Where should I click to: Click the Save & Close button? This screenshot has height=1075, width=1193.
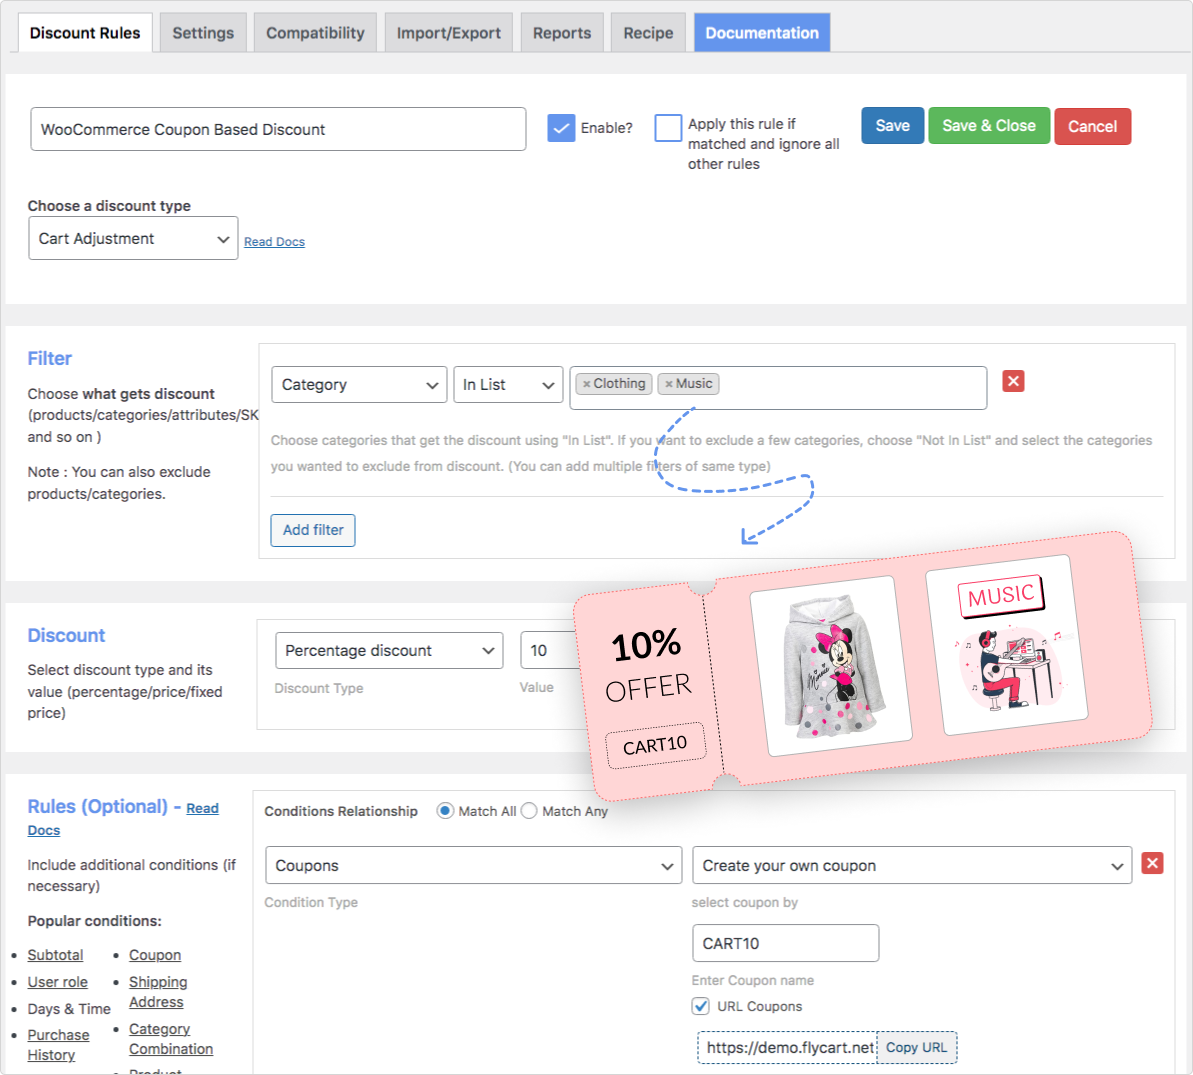pos(988,126)
